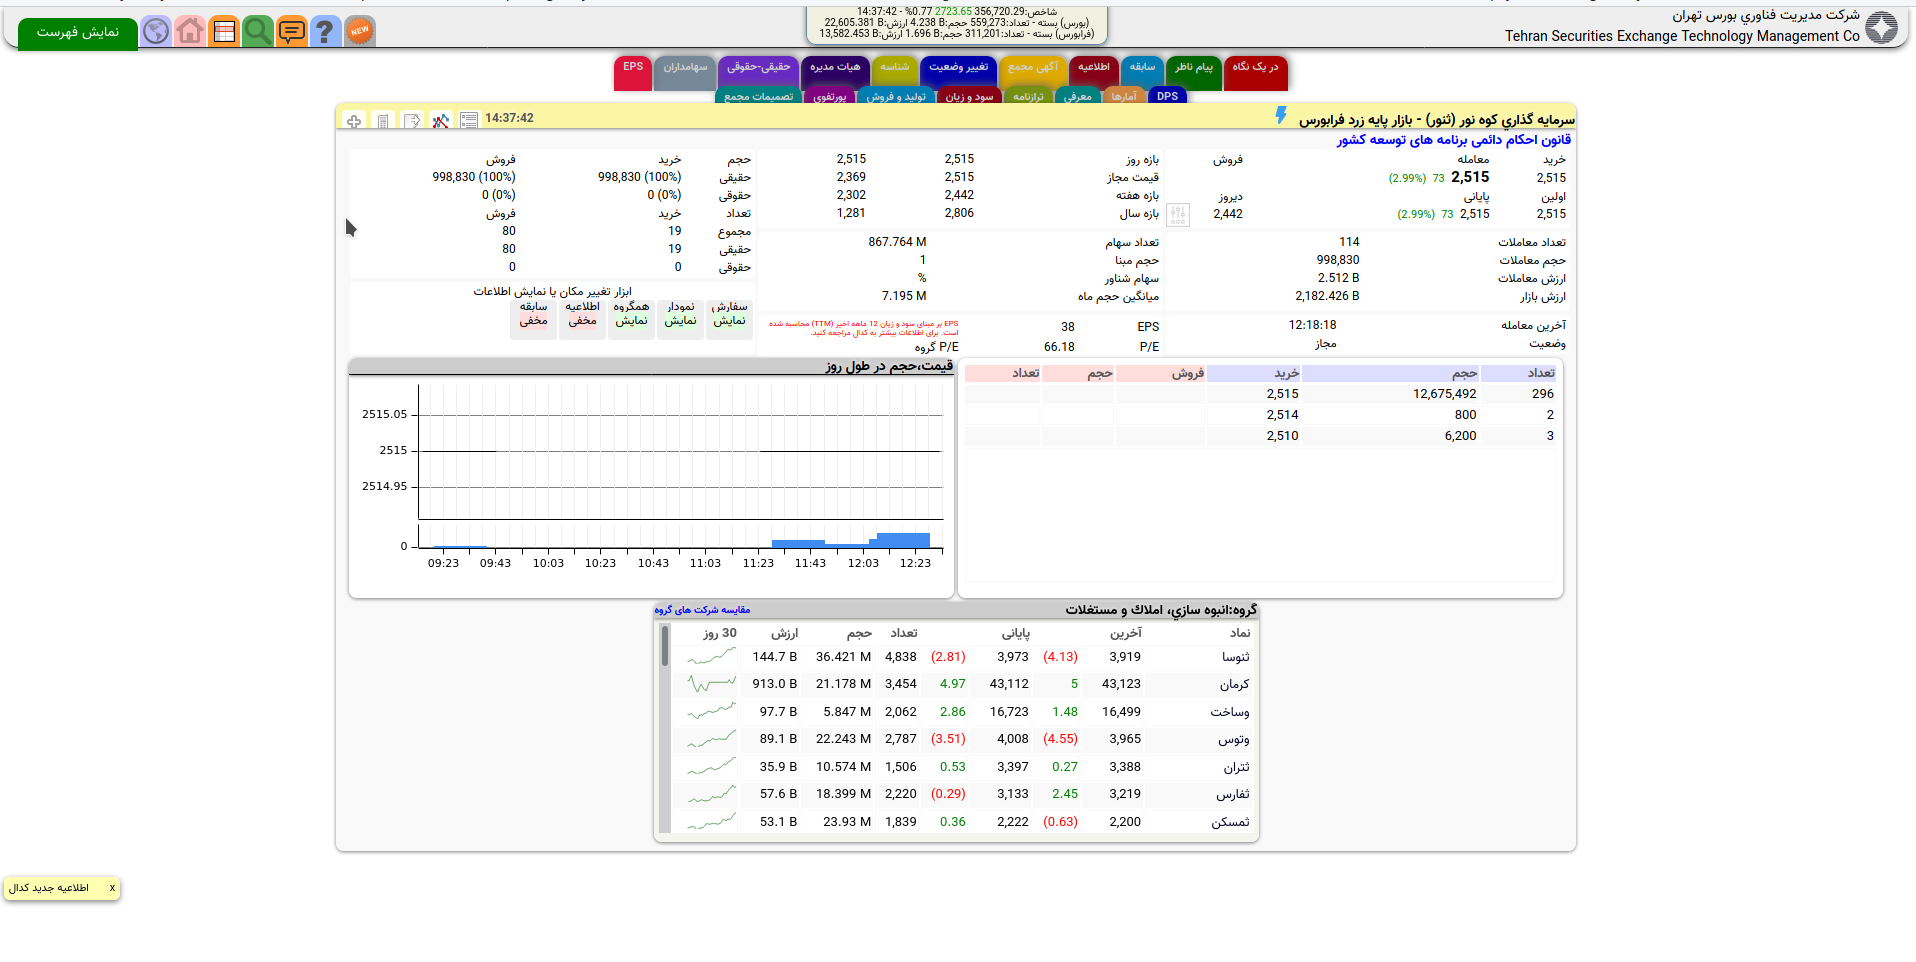Screen dimensions: 1916x962
Task: Click the market index ticker at top
Action: click(956, 23)
